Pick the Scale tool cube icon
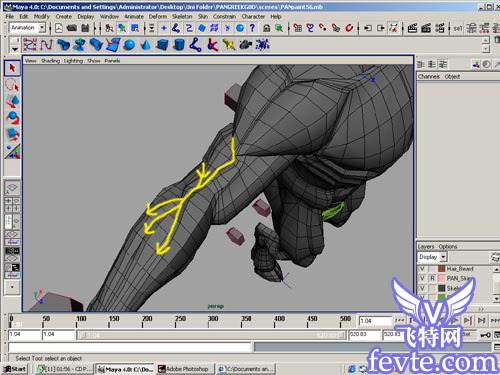The width and height of the screenshot is (500, 375). pos(12,134)
